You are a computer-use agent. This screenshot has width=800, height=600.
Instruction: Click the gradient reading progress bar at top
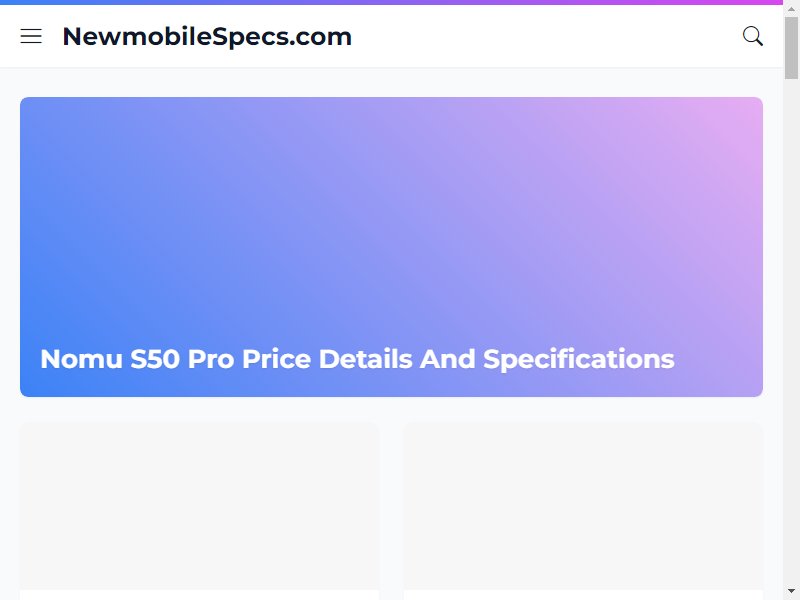pyautogui.click(x=391, y=2)
